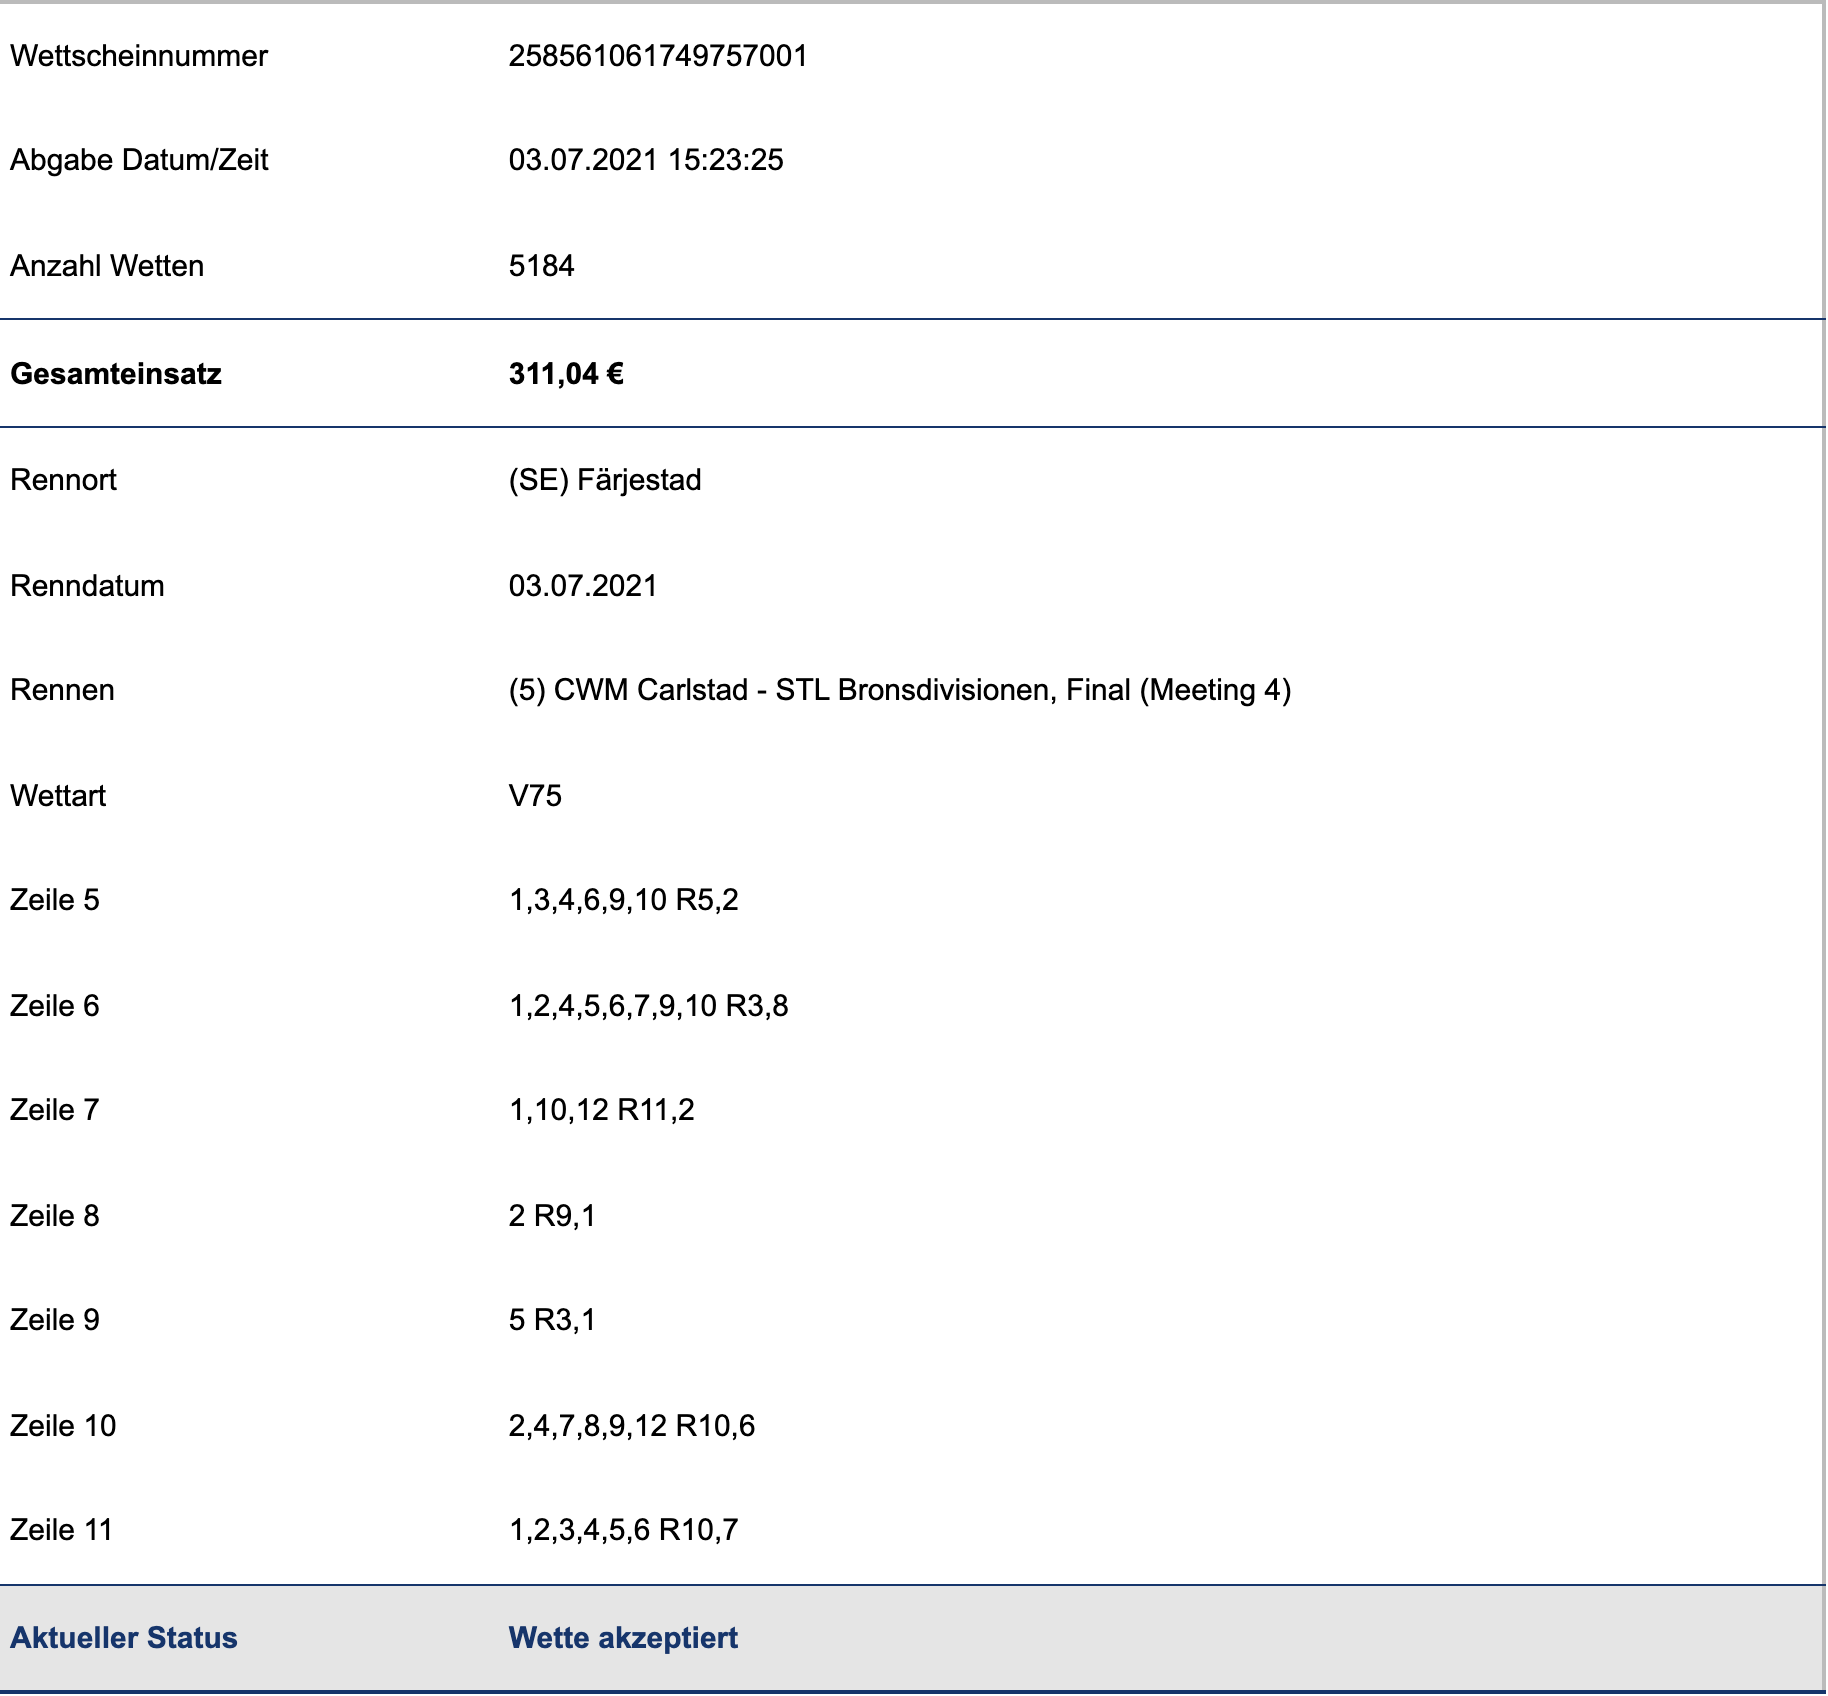Click the Gesamteinsatz label
This screenshot has height=1696, width=1828.
[x=116, y=374]
